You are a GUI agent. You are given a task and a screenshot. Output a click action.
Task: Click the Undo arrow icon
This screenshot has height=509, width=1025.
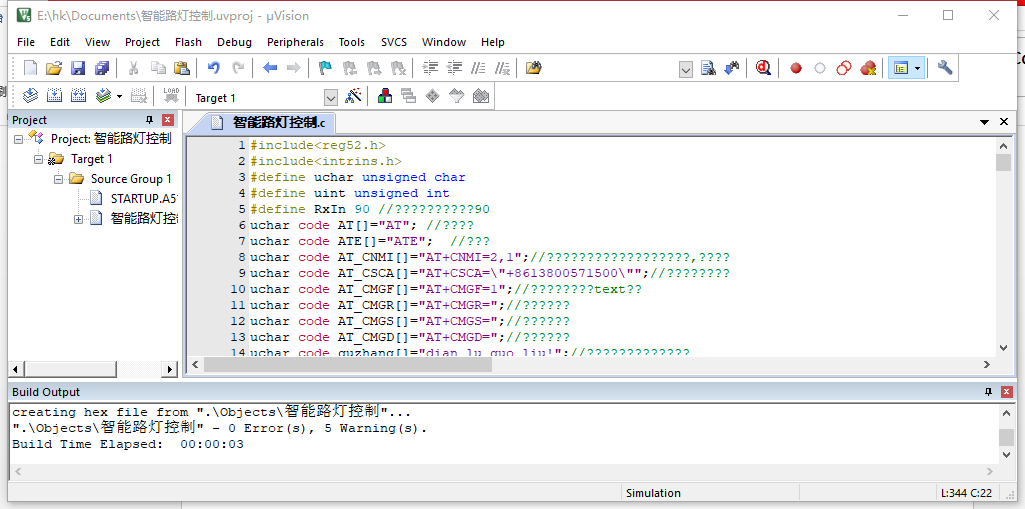pos(213,68)
